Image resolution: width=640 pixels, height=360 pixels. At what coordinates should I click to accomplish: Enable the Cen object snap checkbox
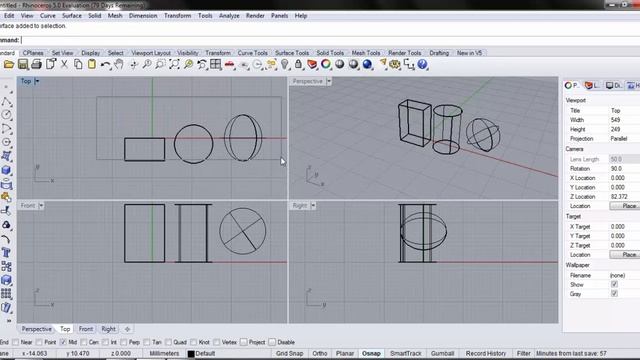coord(84,342)
